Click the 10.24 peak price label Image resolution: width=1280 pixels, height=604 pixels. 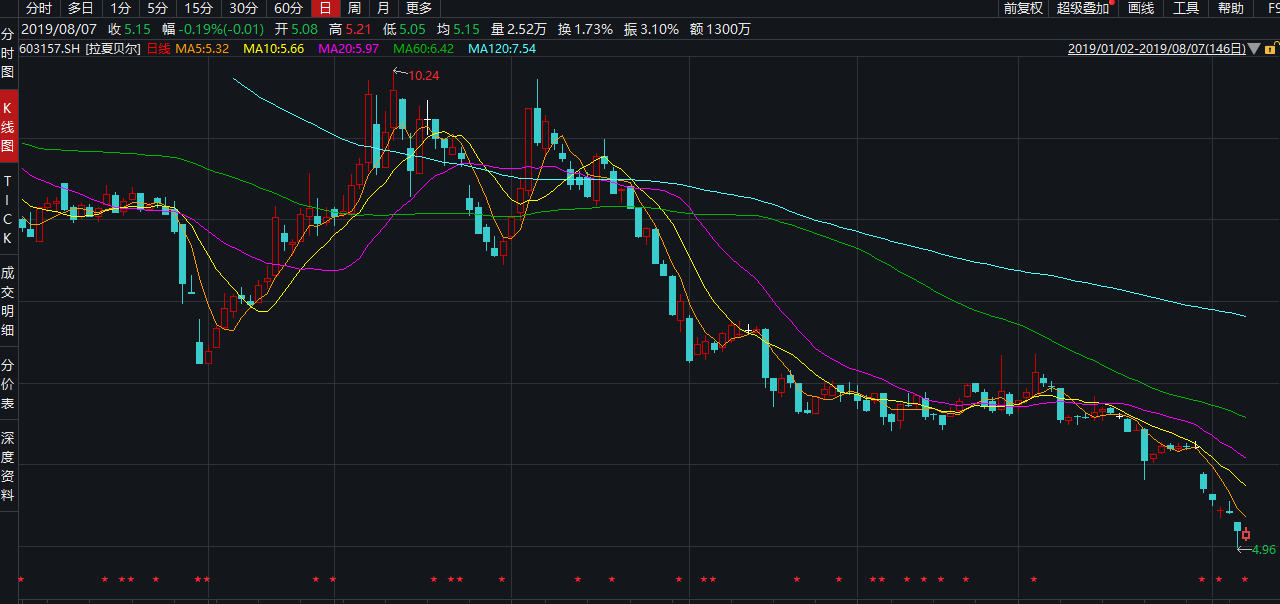[x=424, y=75]
